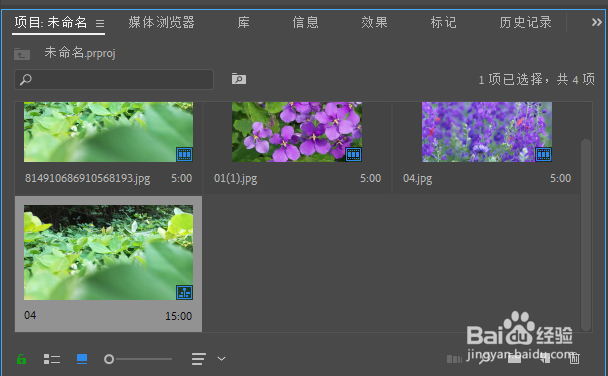Click the parent folder icon beside 未命名.prproj

point(22,53)
